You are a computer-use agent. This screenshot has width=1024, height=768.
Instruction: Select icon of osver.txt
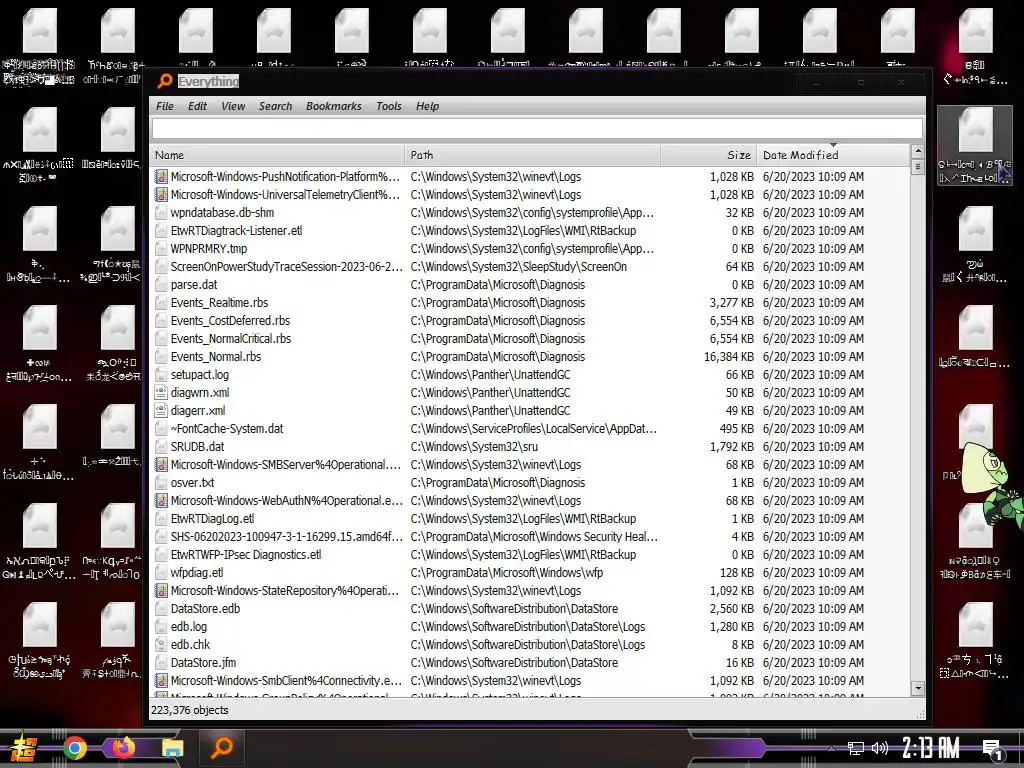pos(161,483)
